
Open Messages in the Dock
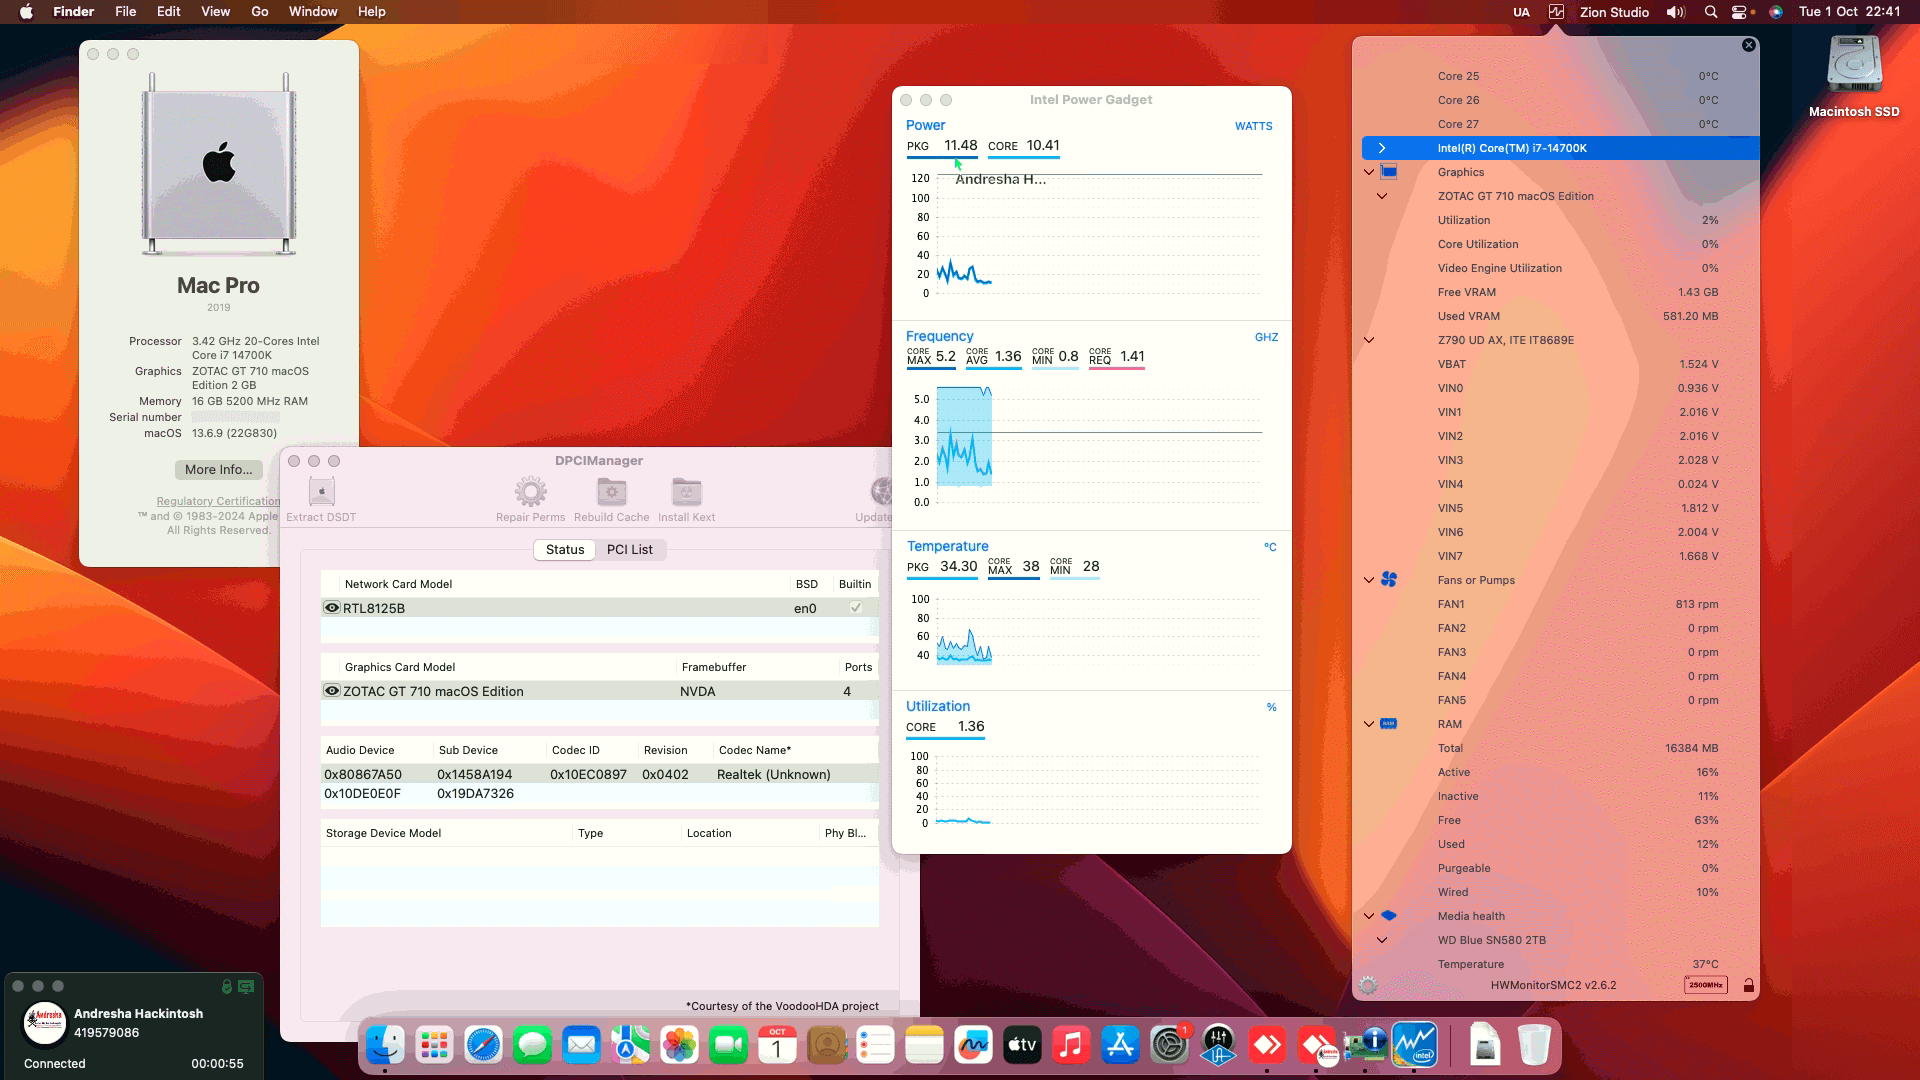[x=532, y=1046]
